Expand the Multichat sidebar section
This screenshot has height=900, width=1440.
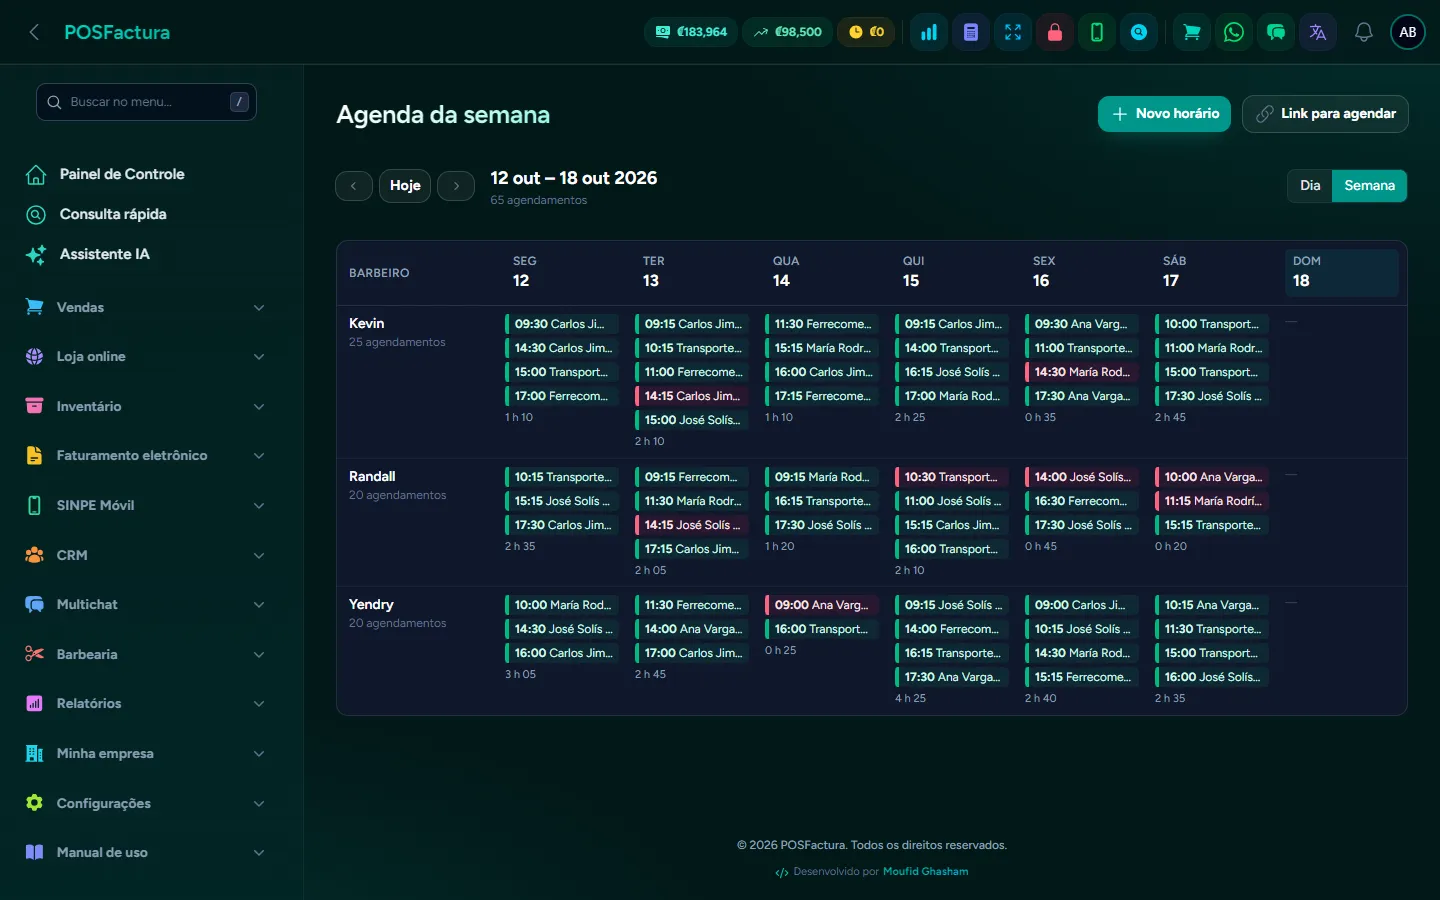point(146,605)
